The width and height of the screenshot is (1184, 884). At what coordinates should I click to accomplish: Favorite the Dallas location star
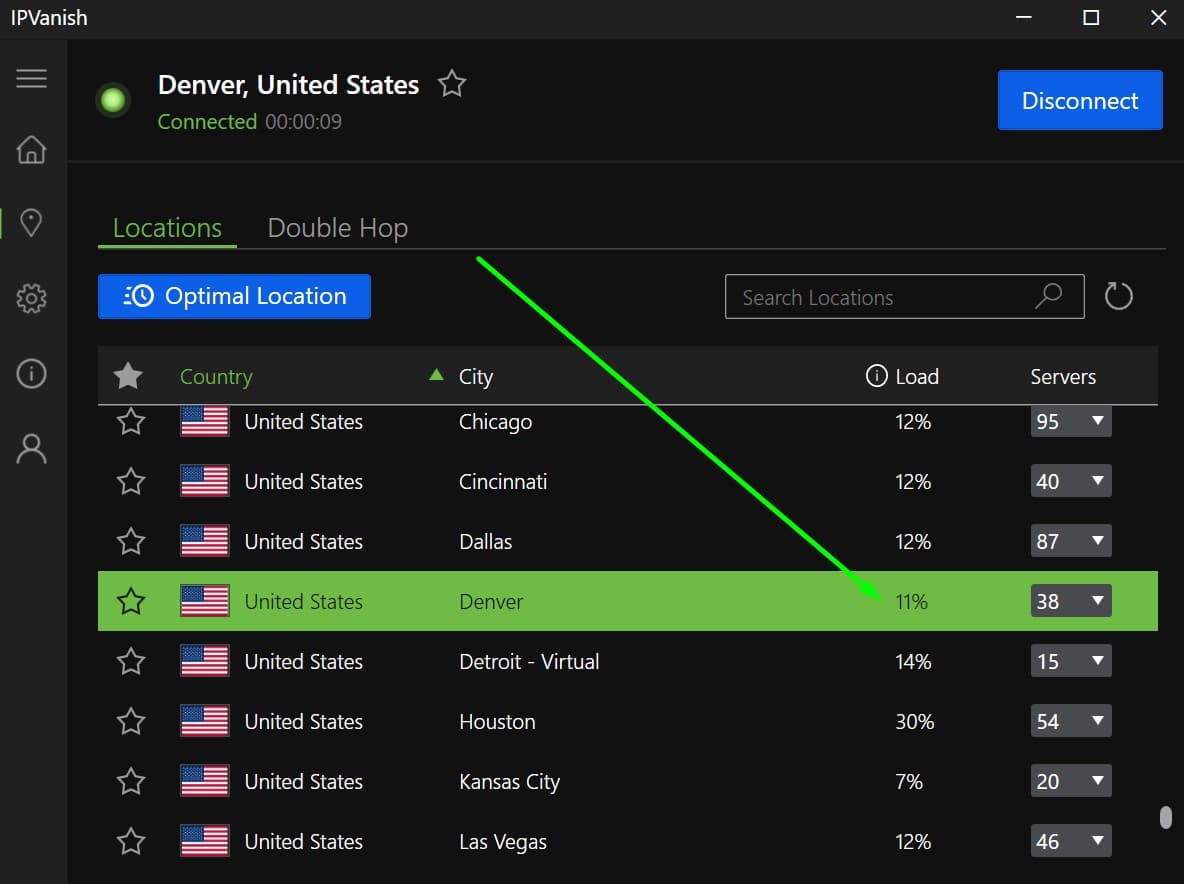(131, 541)
